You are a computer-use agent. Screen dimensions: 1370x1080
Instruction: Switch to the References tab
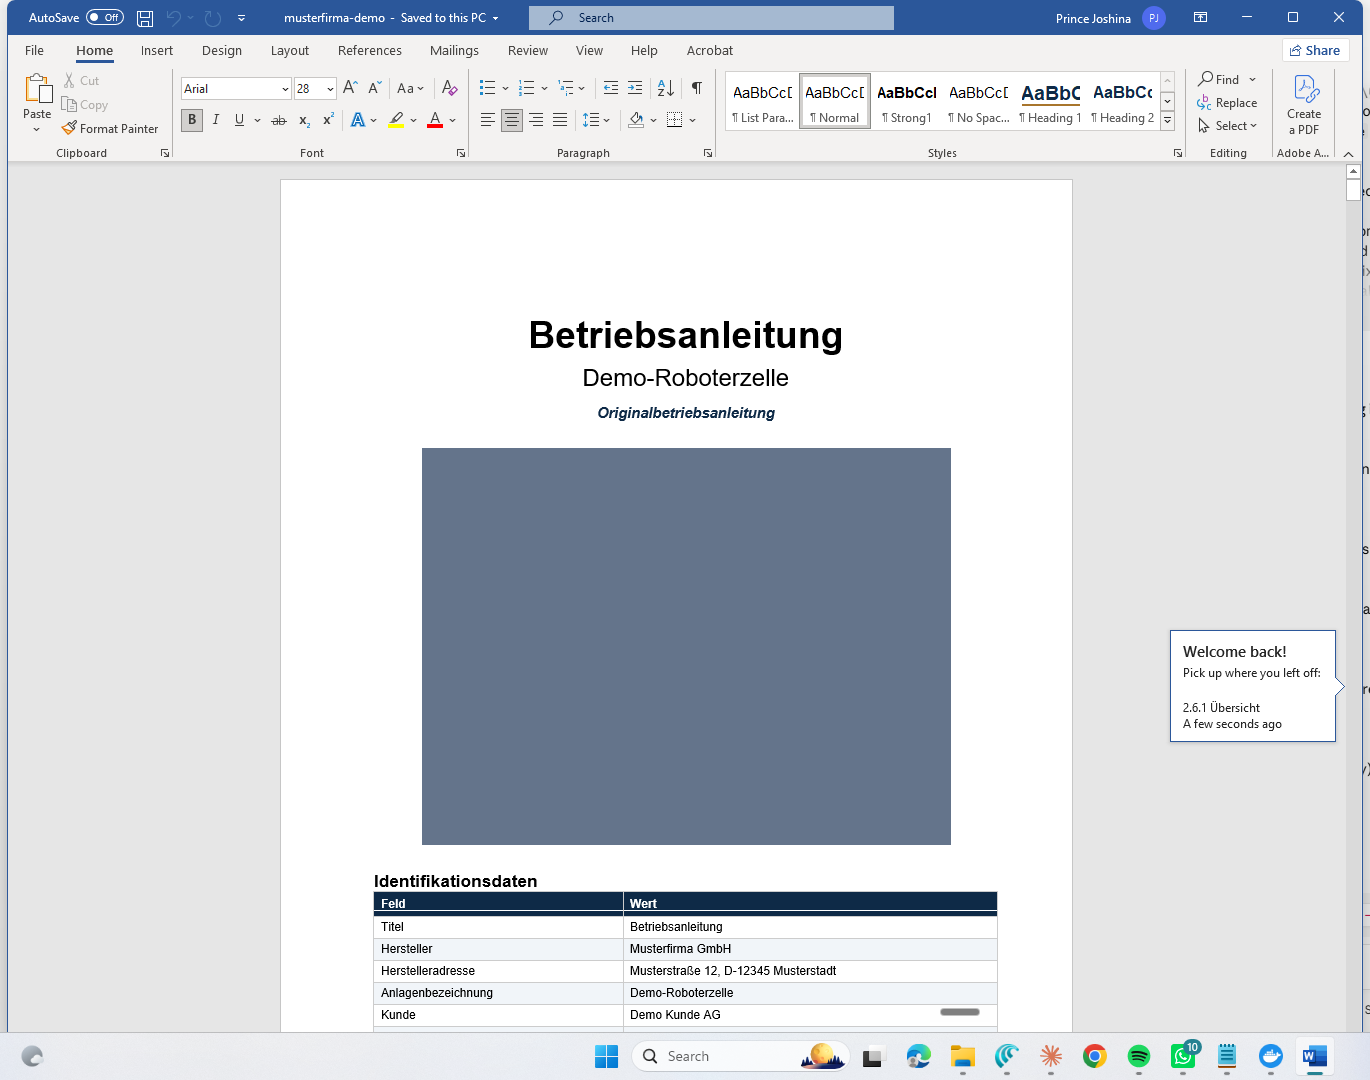pyautogui.click(x=370, y=50)
